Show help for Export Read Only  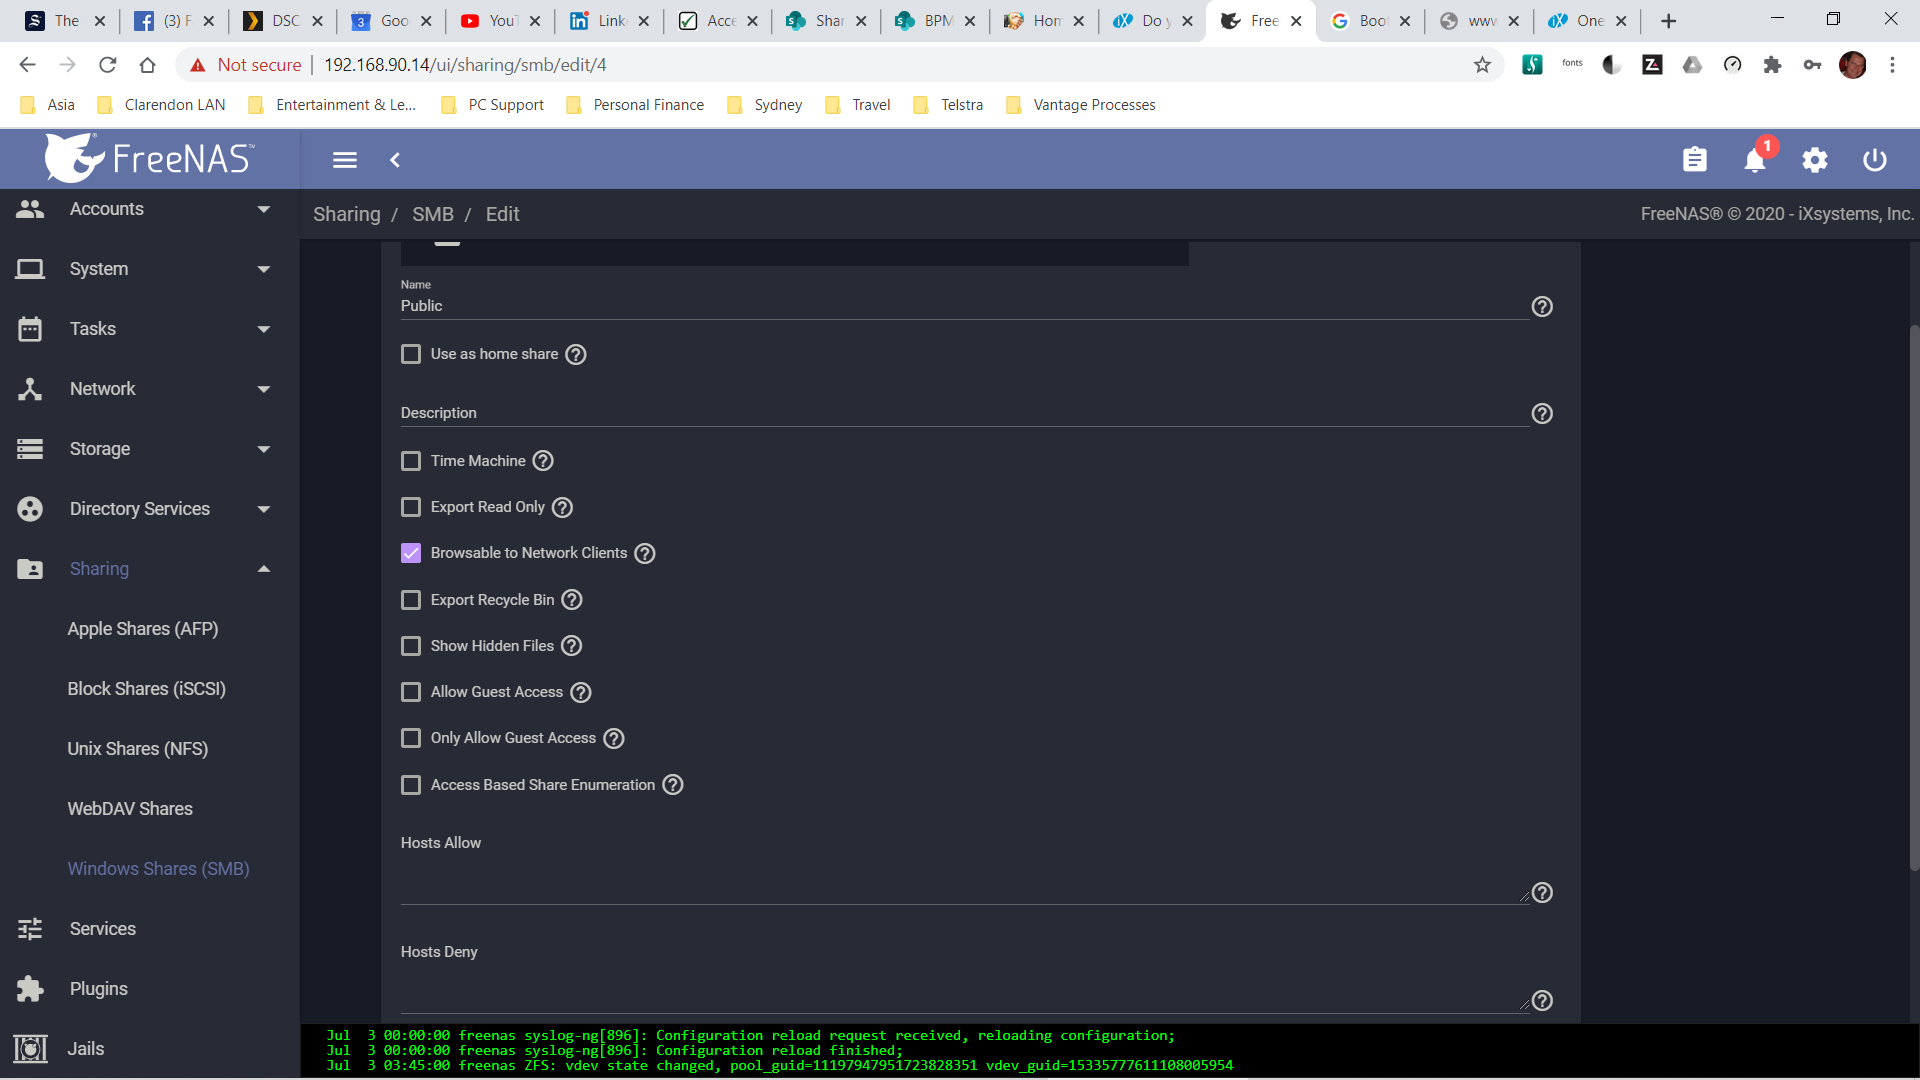(563, 508)
